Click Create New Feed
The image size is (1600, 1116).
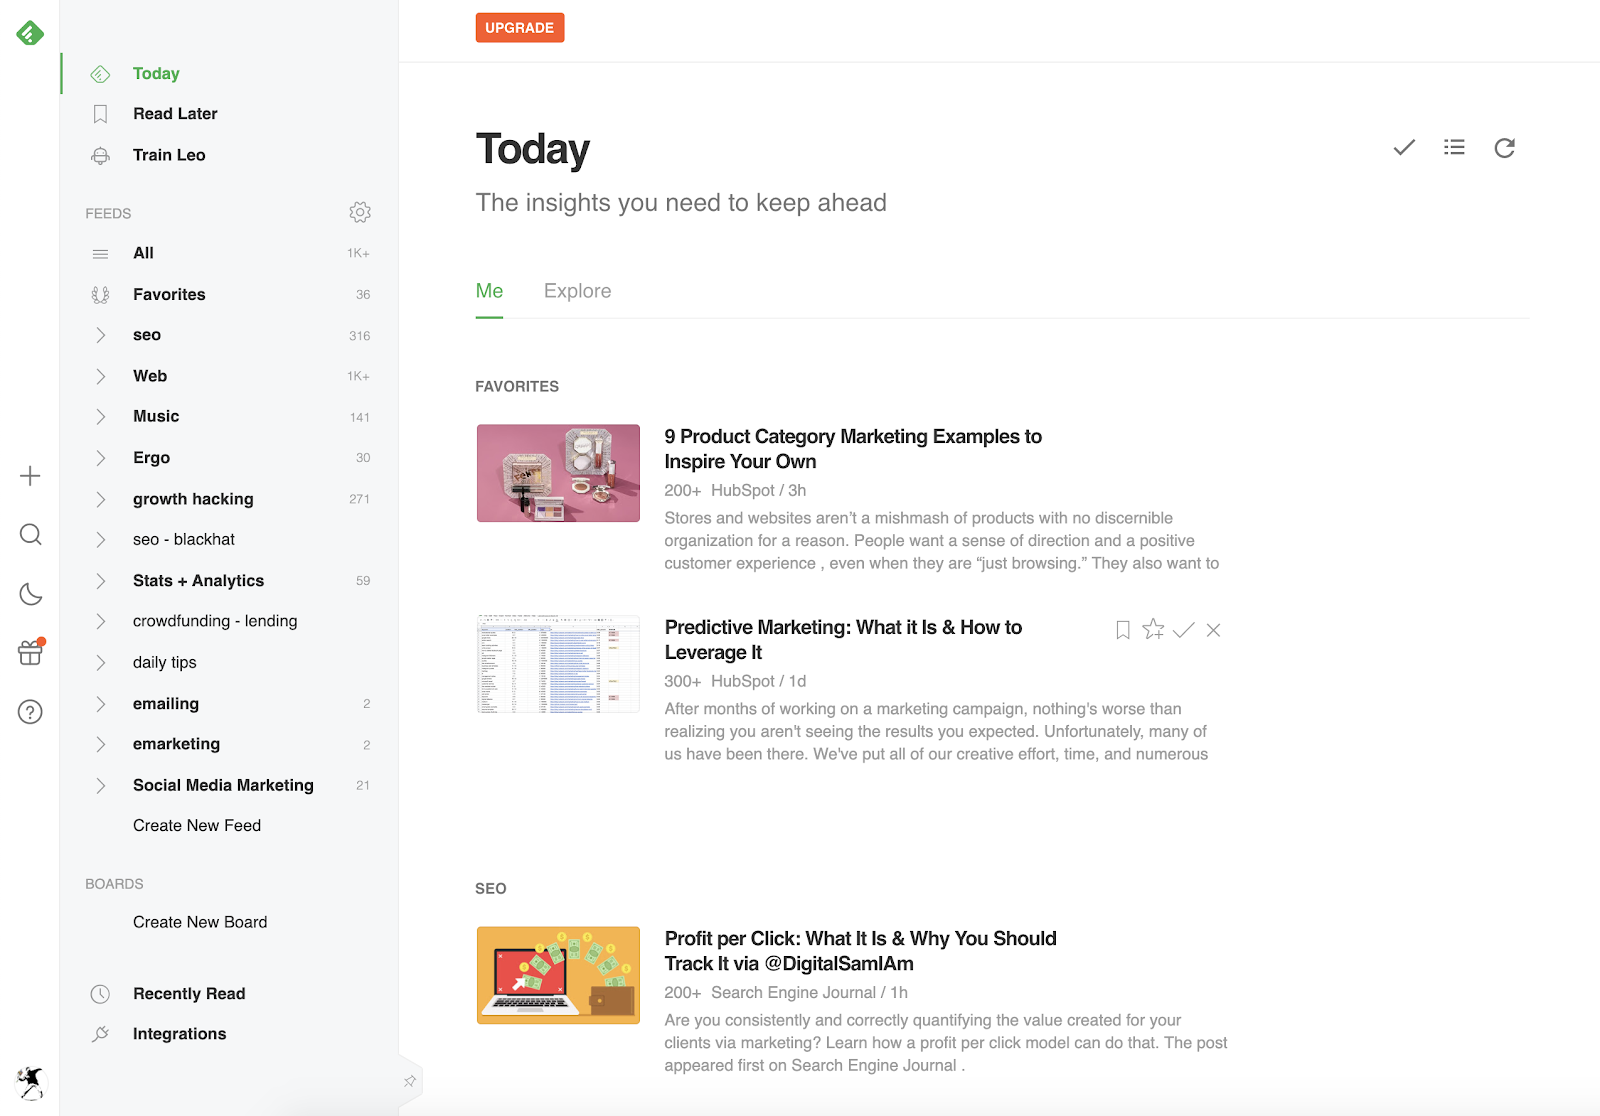click(197, 826)
